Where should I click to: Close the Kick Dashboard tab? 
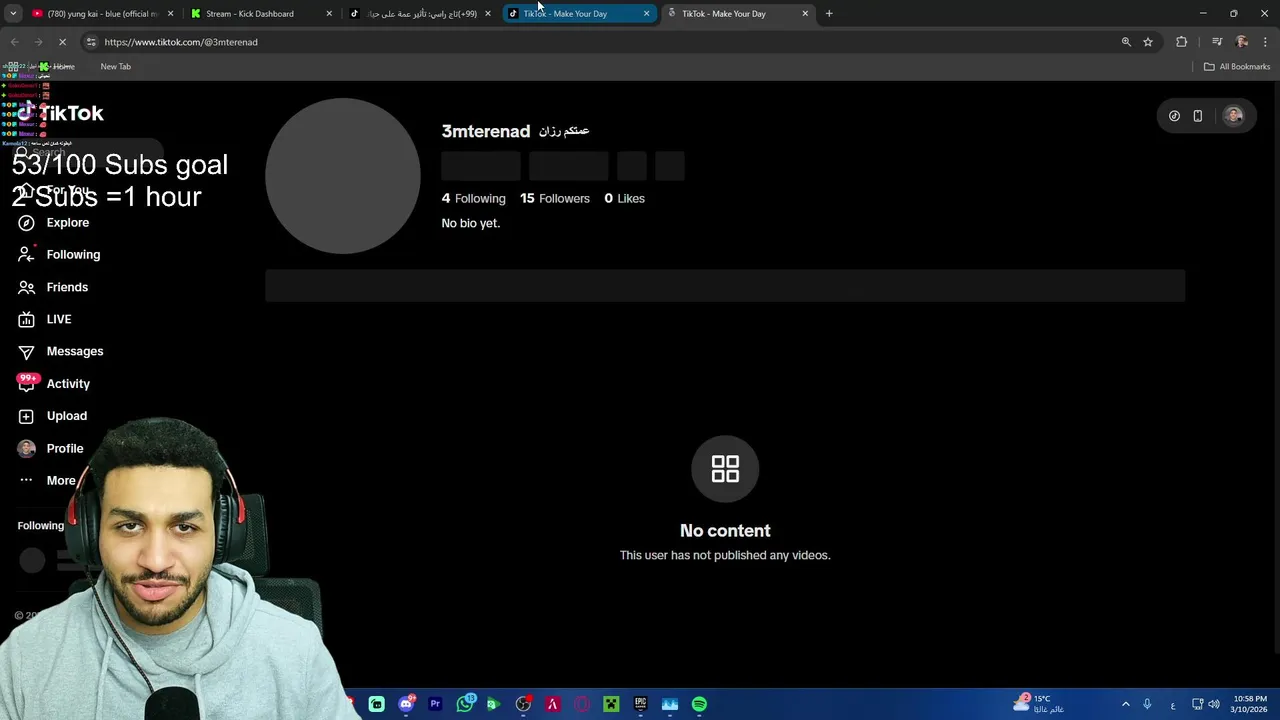click(x=329, y=14)
